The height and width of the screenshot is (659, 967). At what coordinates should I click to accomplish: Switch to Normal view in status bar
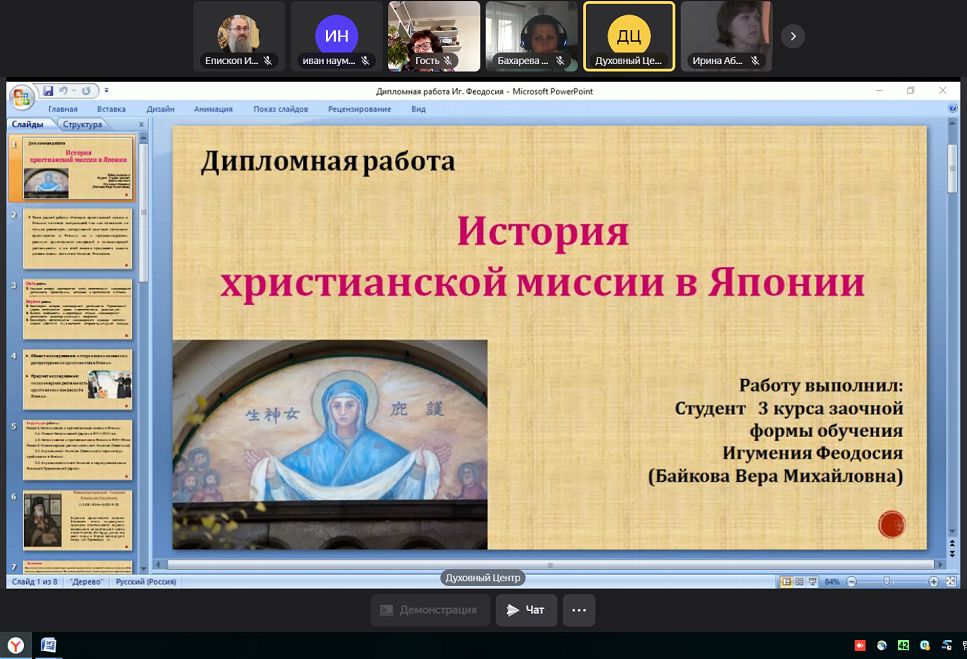click(x=786, y=581)
